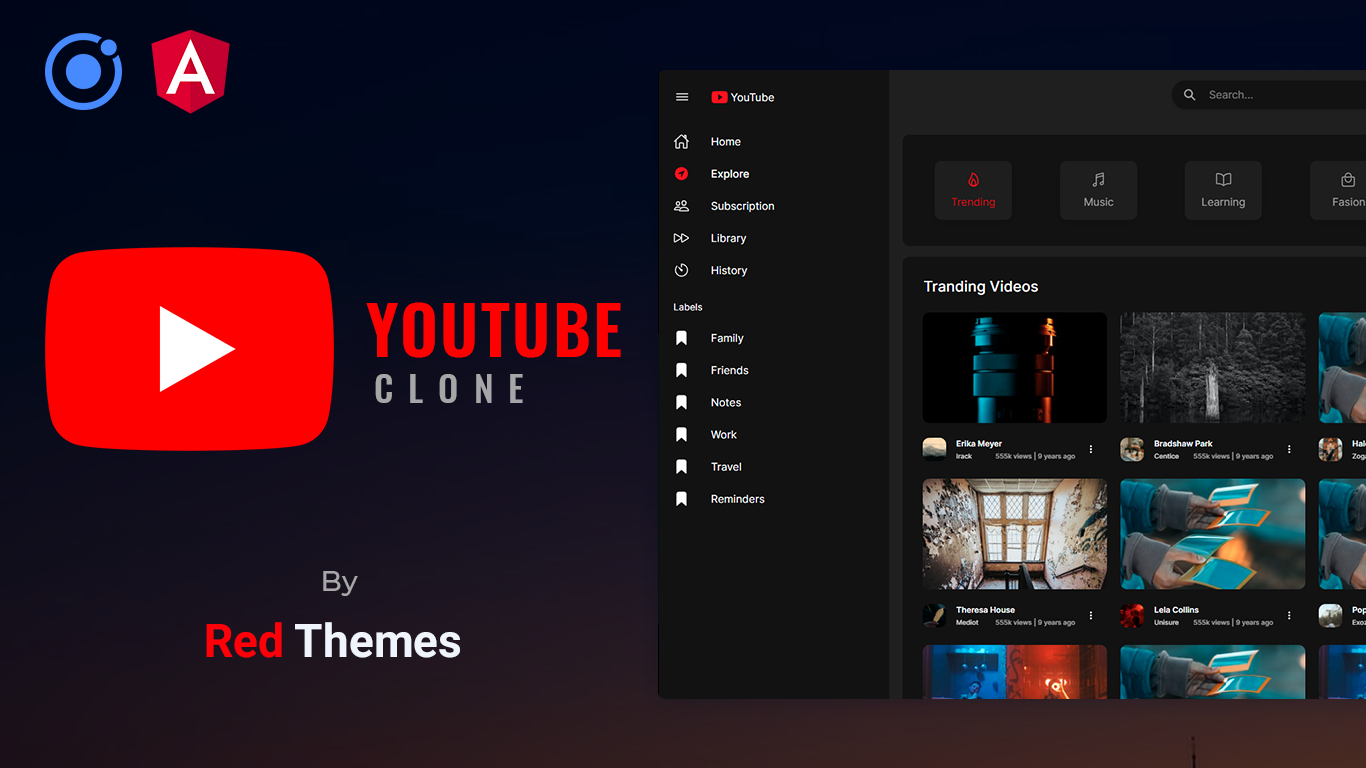This screenshot has width=1366, height=768.
Task: Click the 'YOUTUBE' red title text
Action: pyautogui.click(x=494, y=330)
